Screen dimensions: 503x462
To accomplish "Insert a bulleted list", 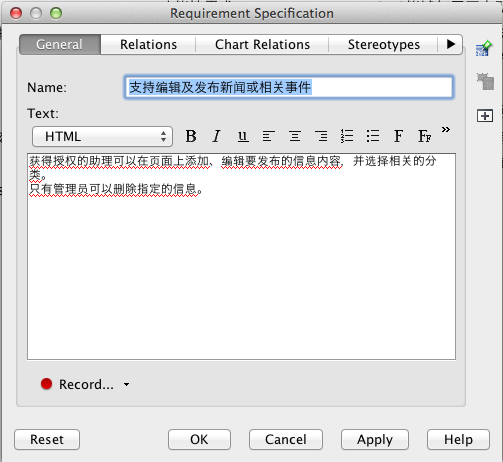I will [373, 136].
